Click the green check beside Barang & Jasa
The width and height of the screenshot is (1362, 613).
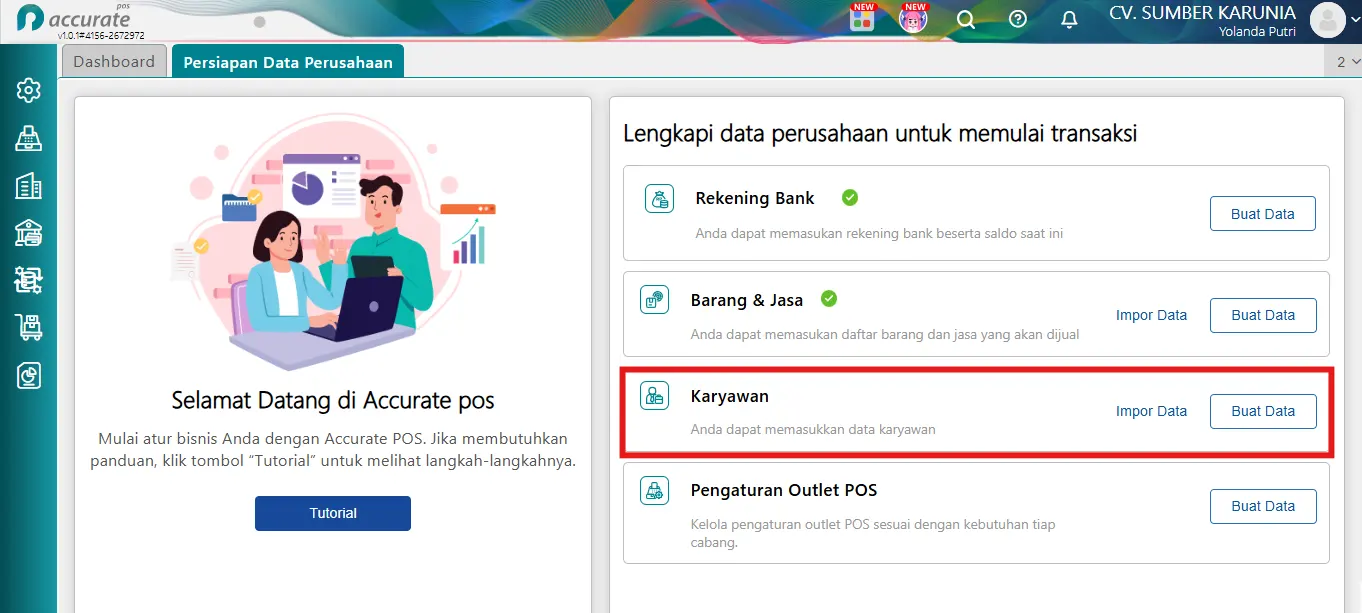829,298
